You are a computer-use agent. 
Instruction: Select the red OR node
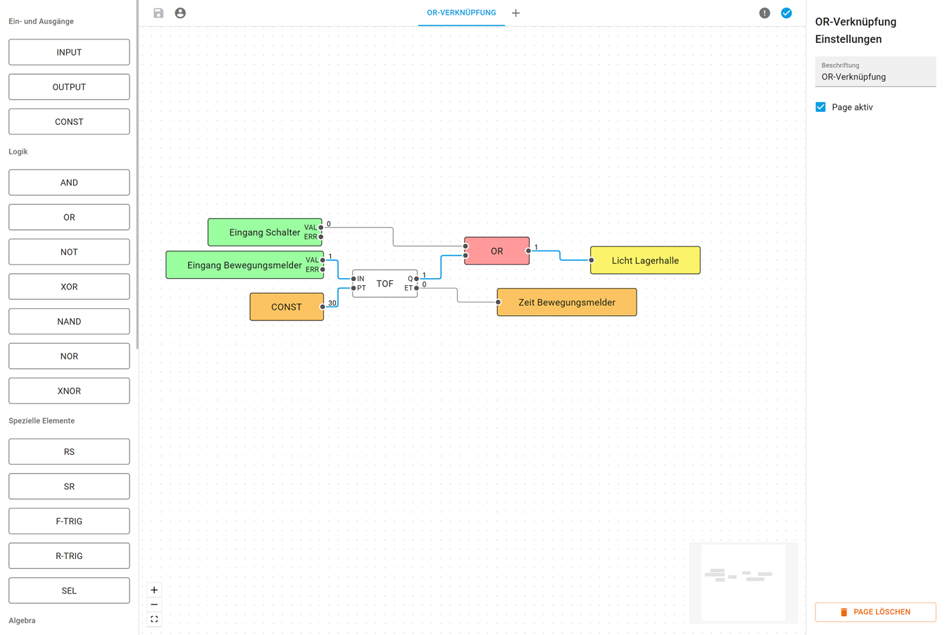(x=497, y=251)
